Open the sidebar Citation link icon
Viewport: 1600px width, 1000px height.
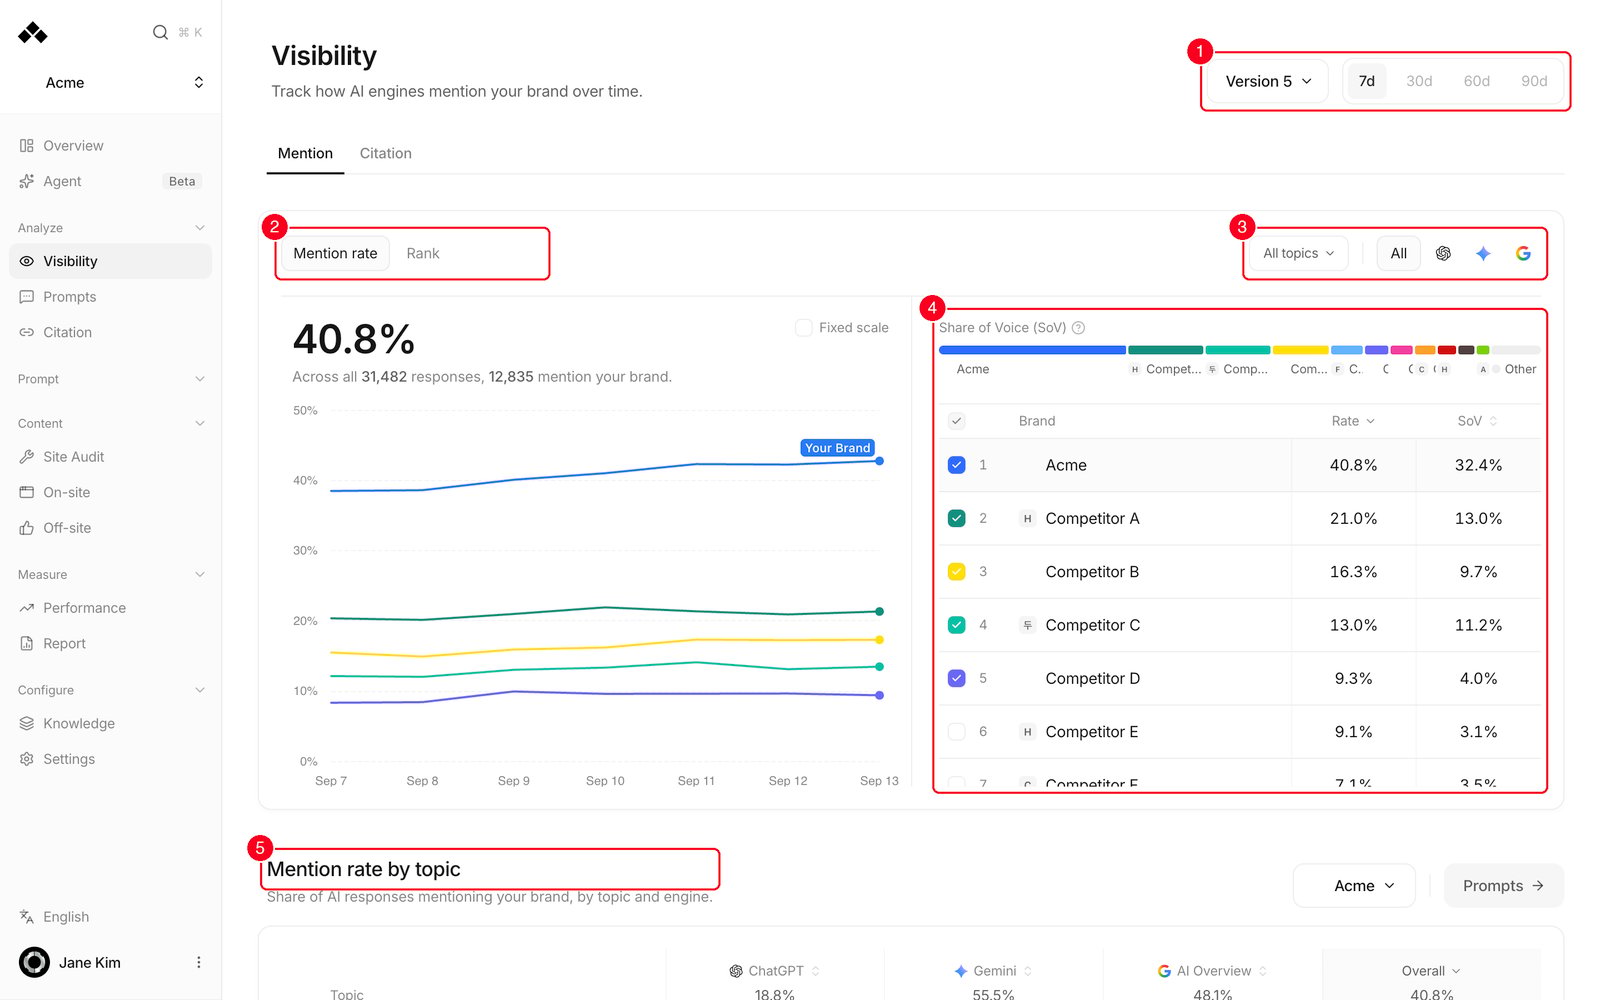pos(27,332)
